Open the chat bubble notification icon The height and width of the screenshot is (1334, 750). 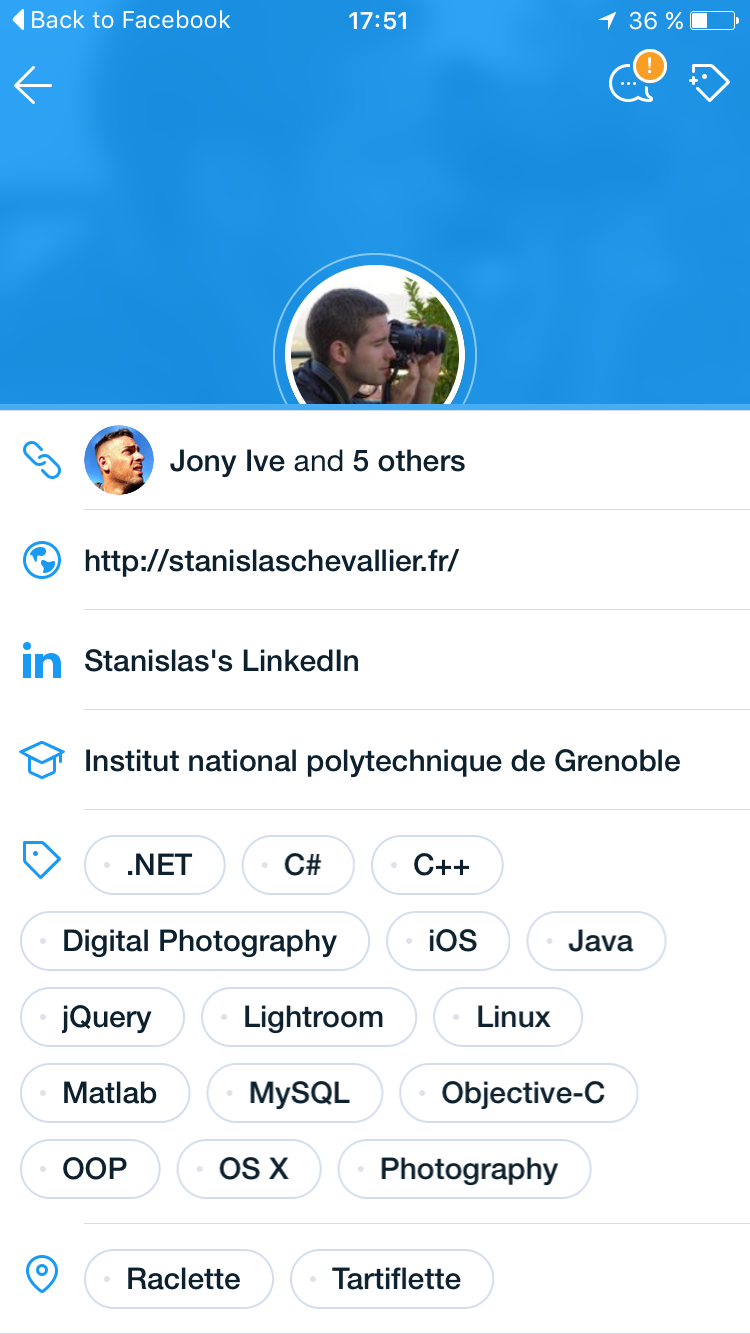[634, 82]
